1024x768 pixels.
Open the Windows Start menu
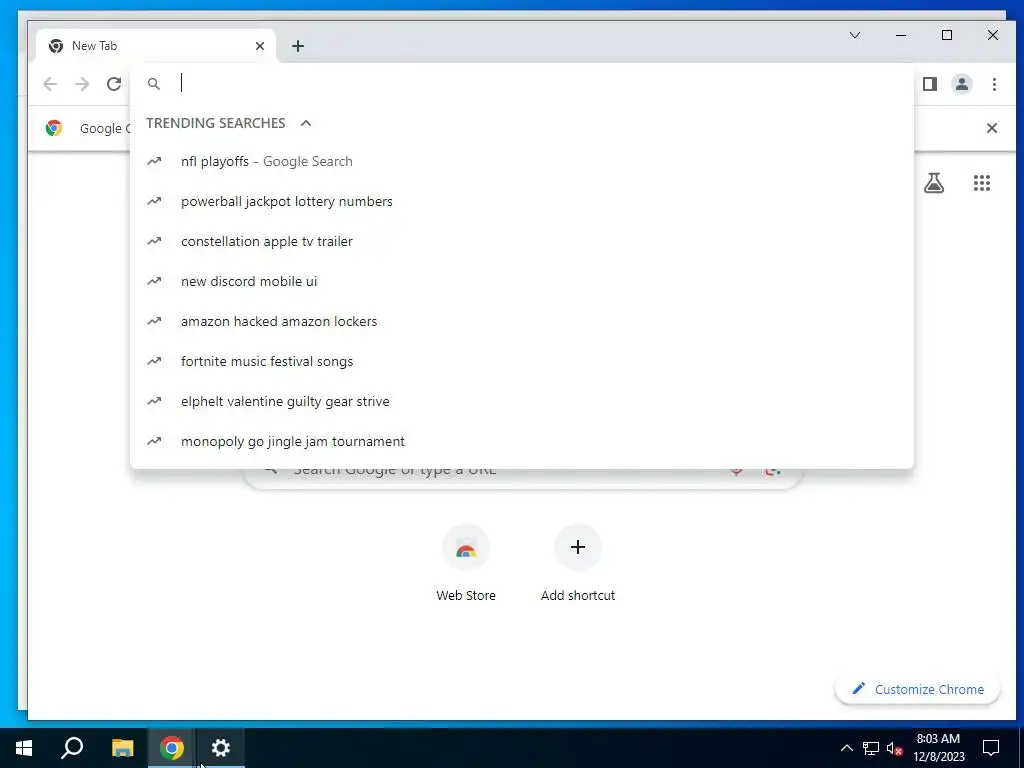[24, 748]
